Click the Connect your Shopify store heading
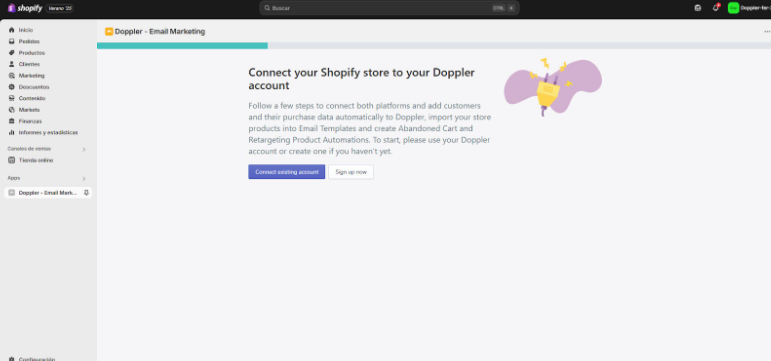Image resolution: width=771 pixels, height=361 pixels. click(361, 79)
